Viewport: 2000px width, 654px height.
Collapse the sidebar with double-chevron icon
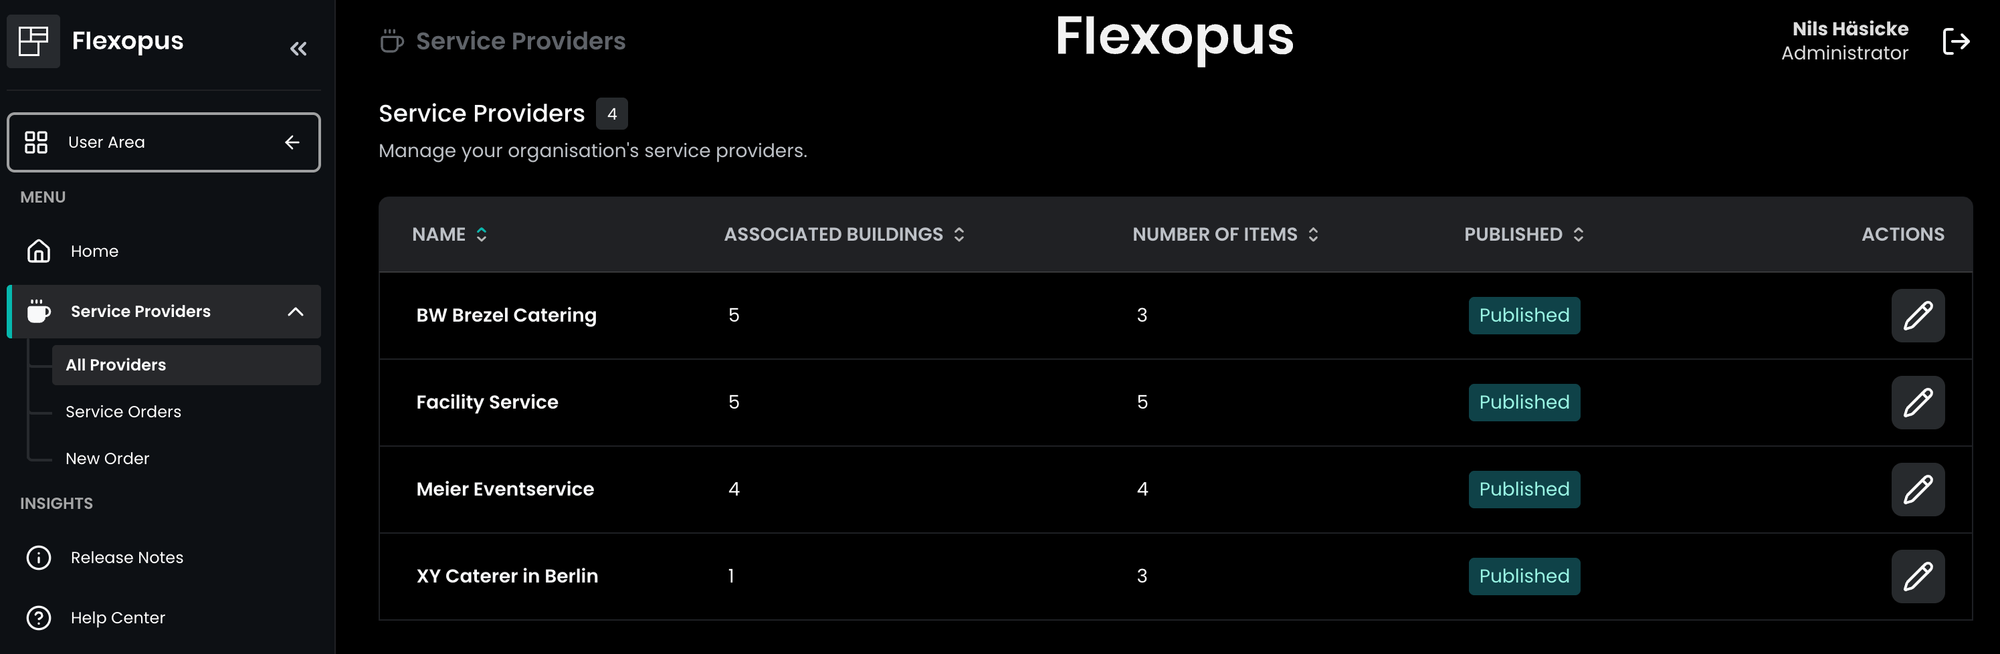pyautogui.click(x=298, y=48)
